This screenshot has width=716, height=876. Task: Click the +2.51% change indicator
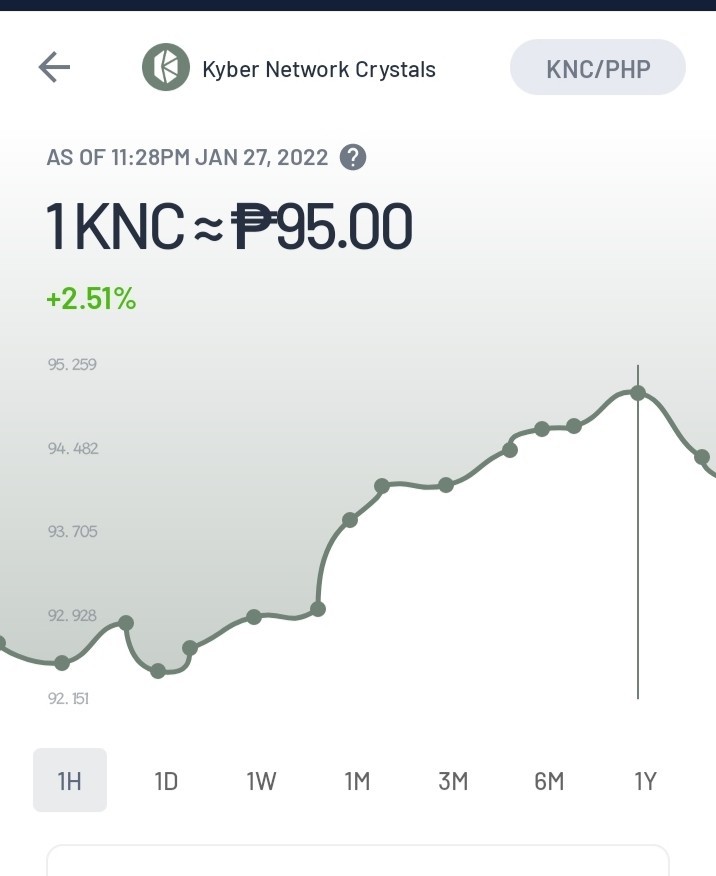[x=91, y=298]
